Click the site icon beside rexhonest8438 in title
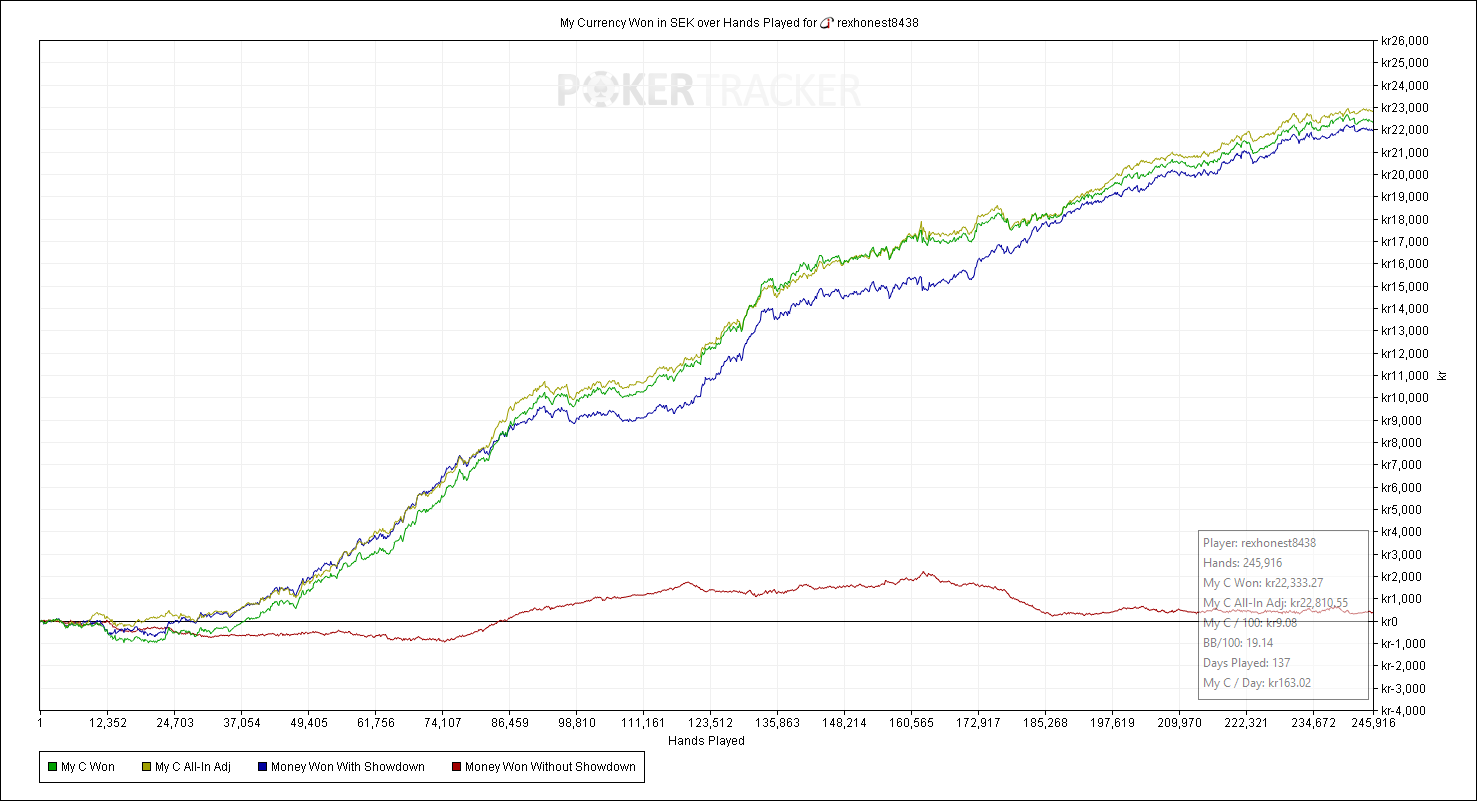1477x801 pixels. 826,22
